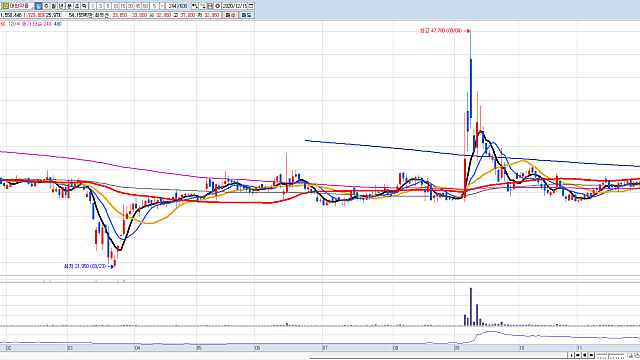Switch chart to weekly (주) period

point(46,6)
